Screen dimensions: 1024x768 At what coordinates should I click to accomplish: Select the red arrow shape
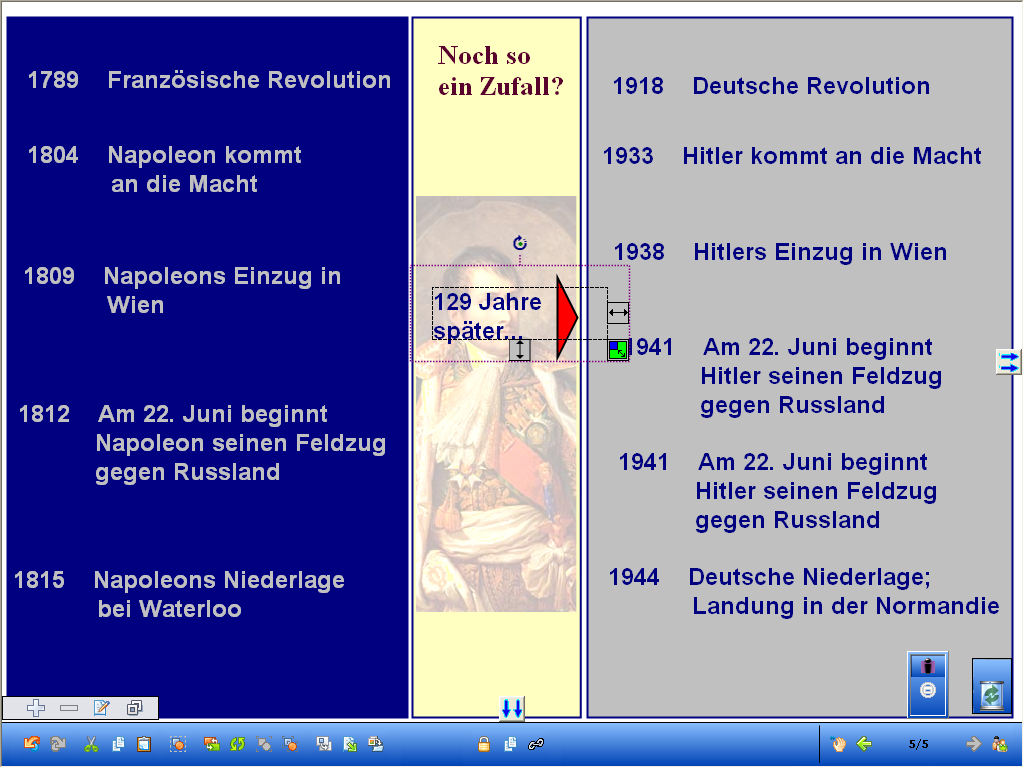coord(566,318)
